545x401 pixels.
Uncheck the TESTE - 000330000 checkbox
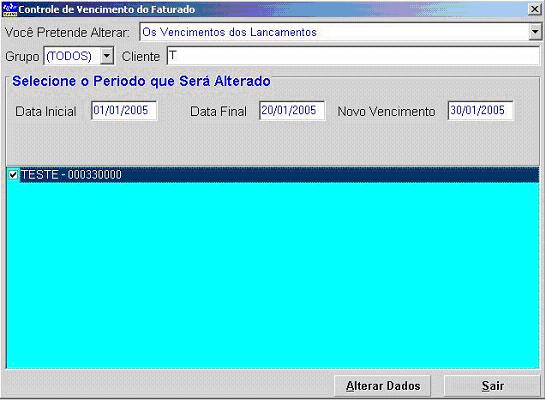point(13,175)
